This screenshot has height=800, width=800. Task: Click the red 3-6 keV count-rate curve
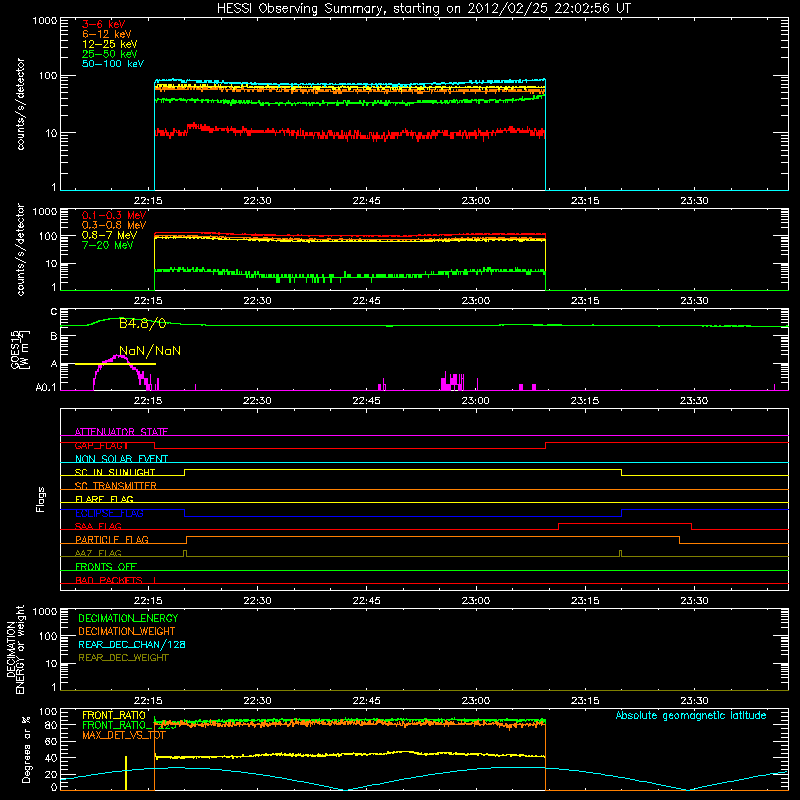pos(350,133)
